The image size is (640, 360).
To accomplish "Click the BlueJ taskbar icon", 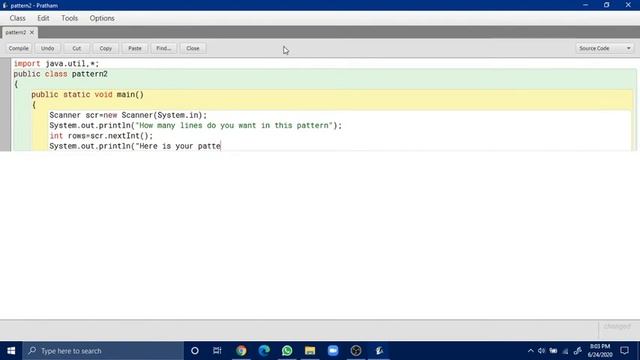I will pos(379,351).
